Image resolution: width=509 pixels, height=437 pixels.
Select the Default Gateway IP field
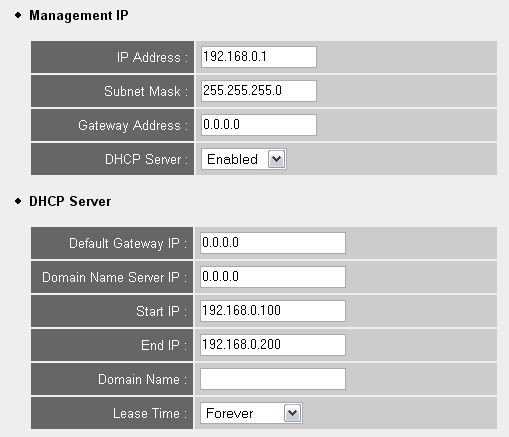(273, 243)
